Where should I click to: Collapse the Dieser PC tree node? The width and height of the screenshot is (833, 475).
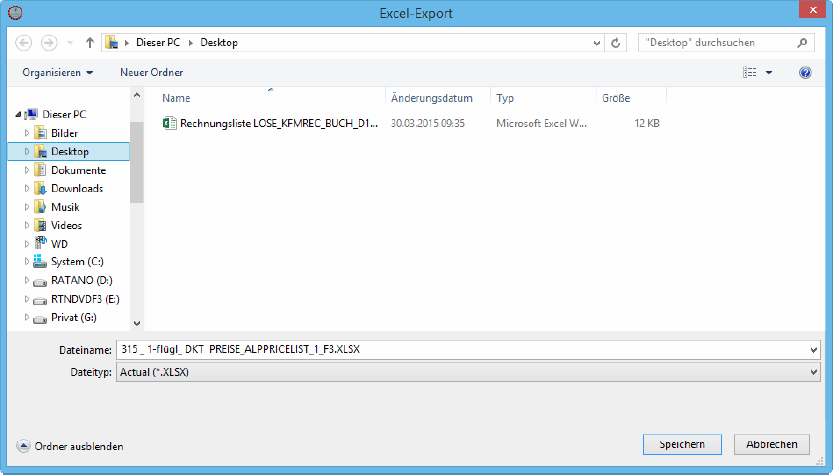coord(18,114)
